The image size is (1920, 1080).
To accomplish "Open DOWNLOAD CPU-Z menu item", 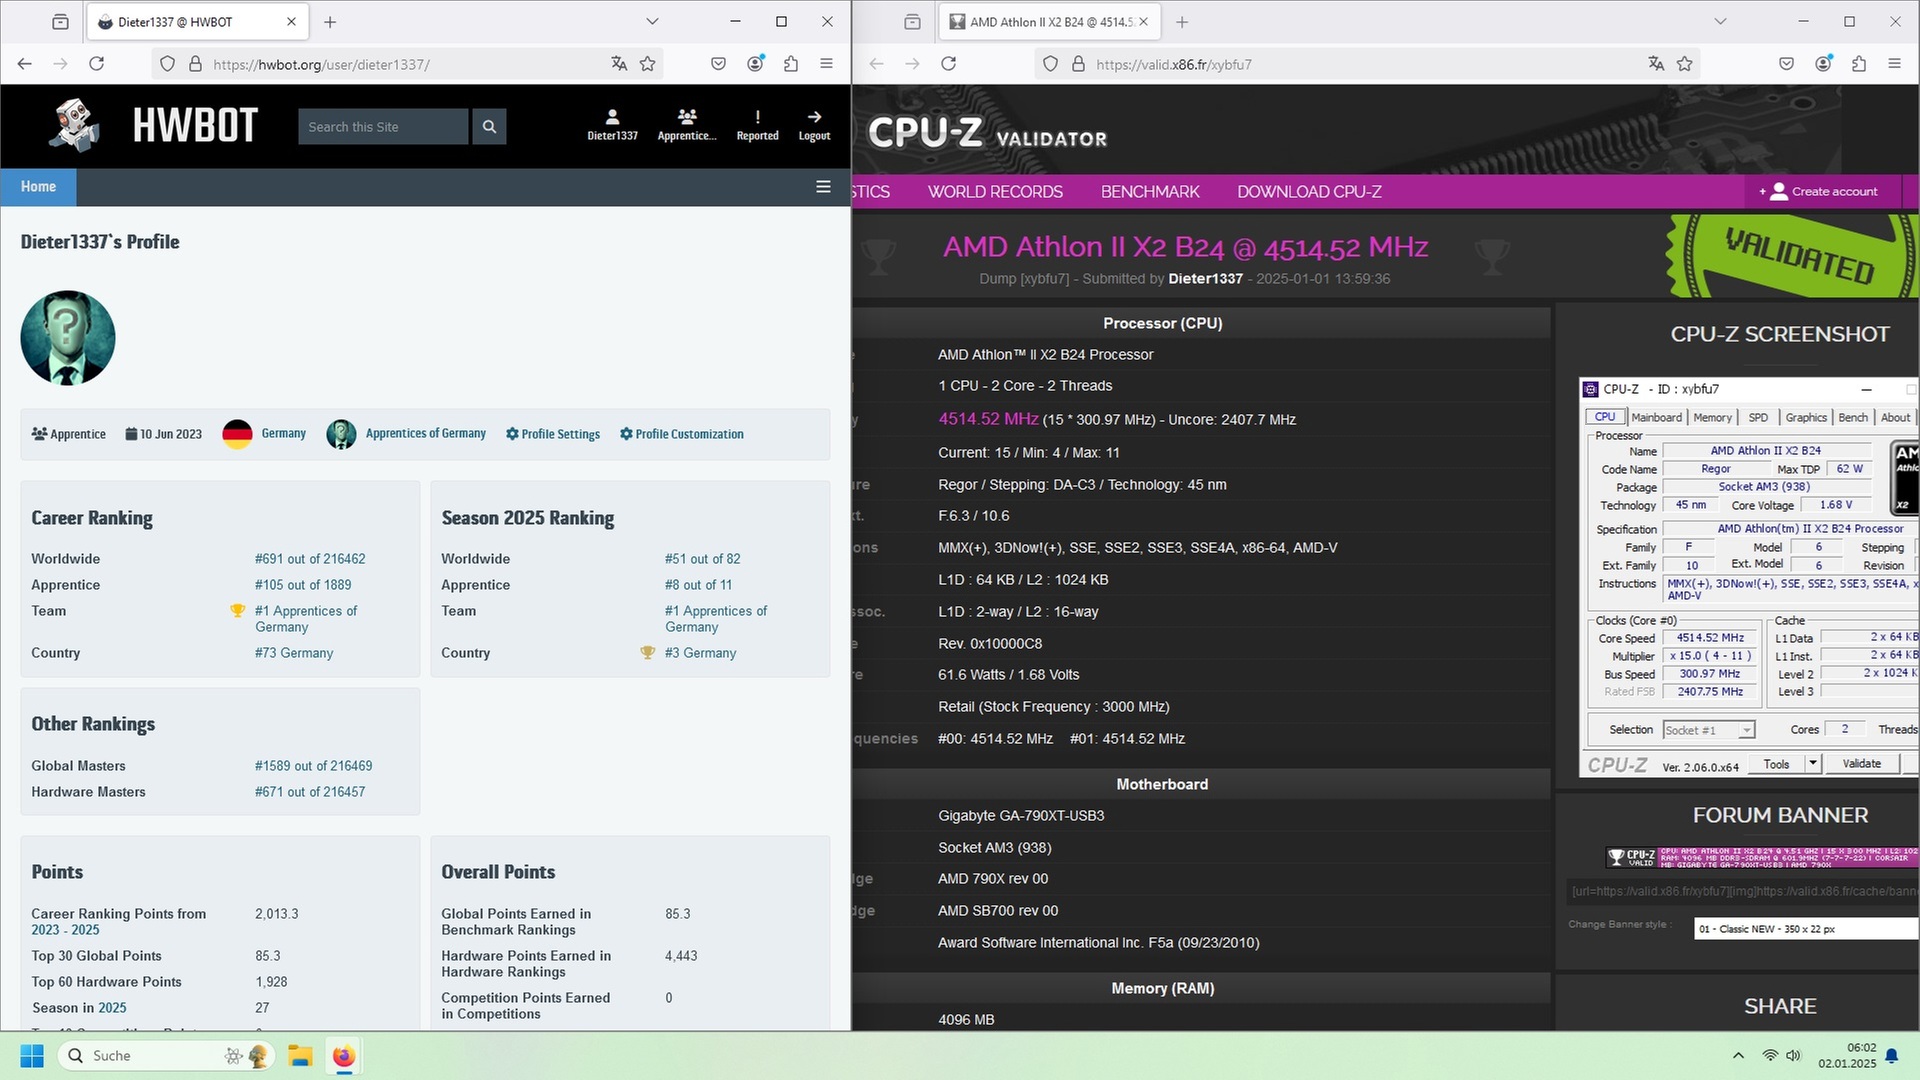I will 1309,192.
